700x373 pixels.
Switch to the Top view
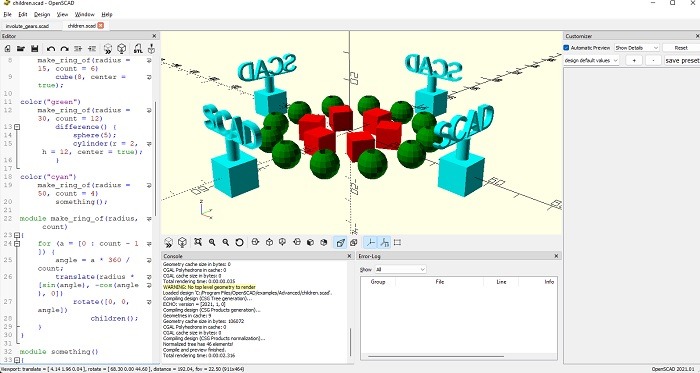pos(269,242)
